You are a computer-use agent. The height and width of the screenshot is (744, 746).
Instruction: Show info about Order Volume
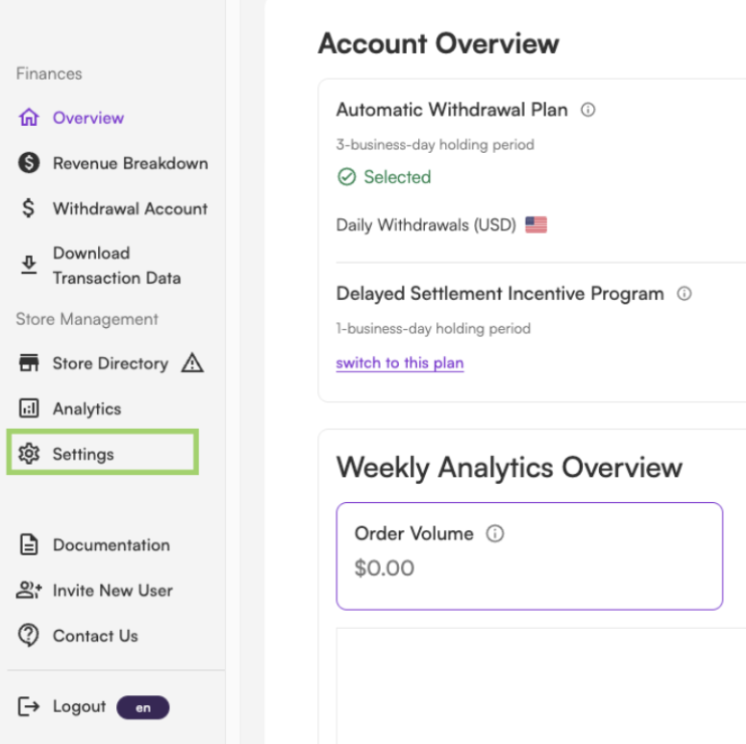tap(495, 533)
